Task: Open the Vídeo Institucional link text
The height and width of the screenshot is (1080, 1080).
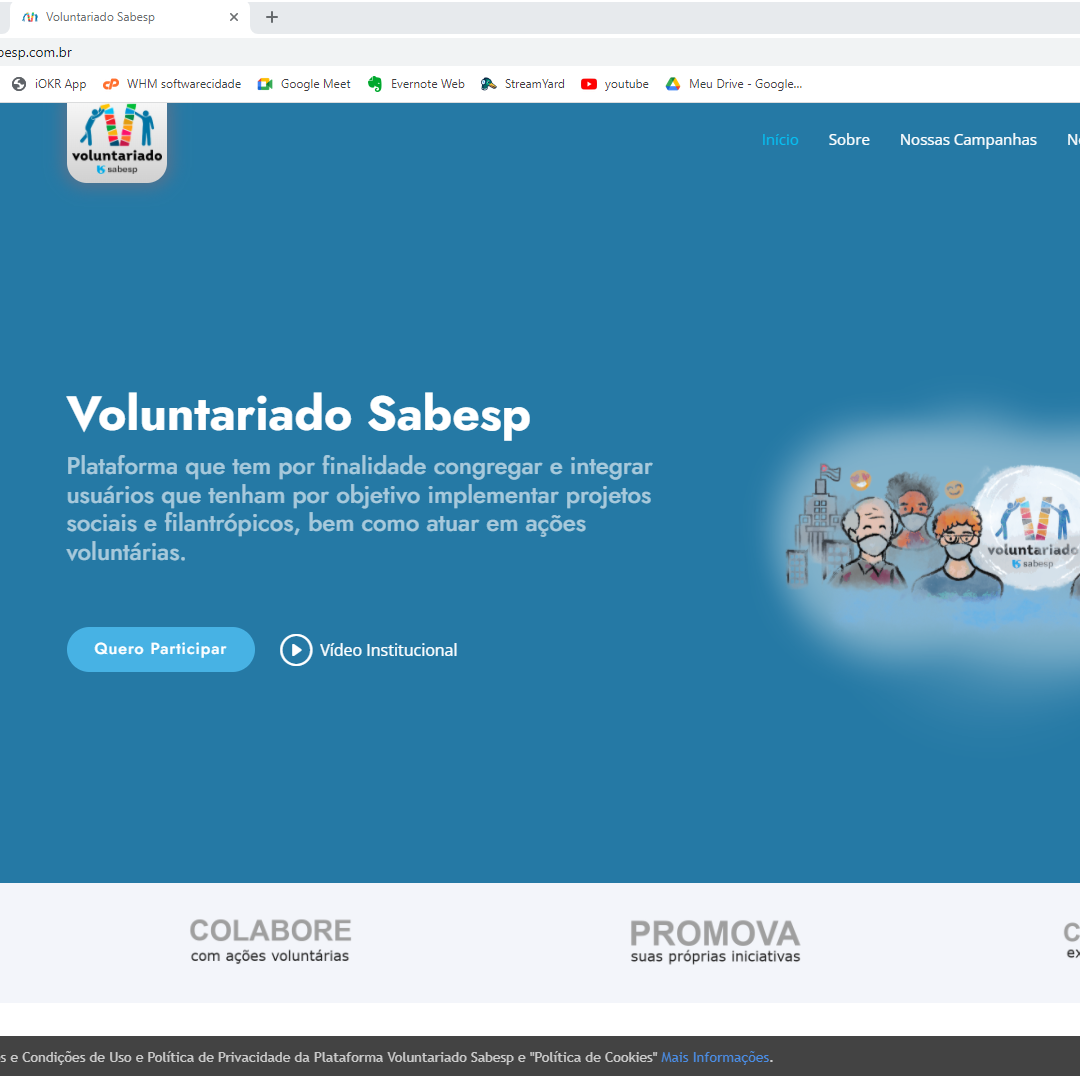Action: (388, 650)
